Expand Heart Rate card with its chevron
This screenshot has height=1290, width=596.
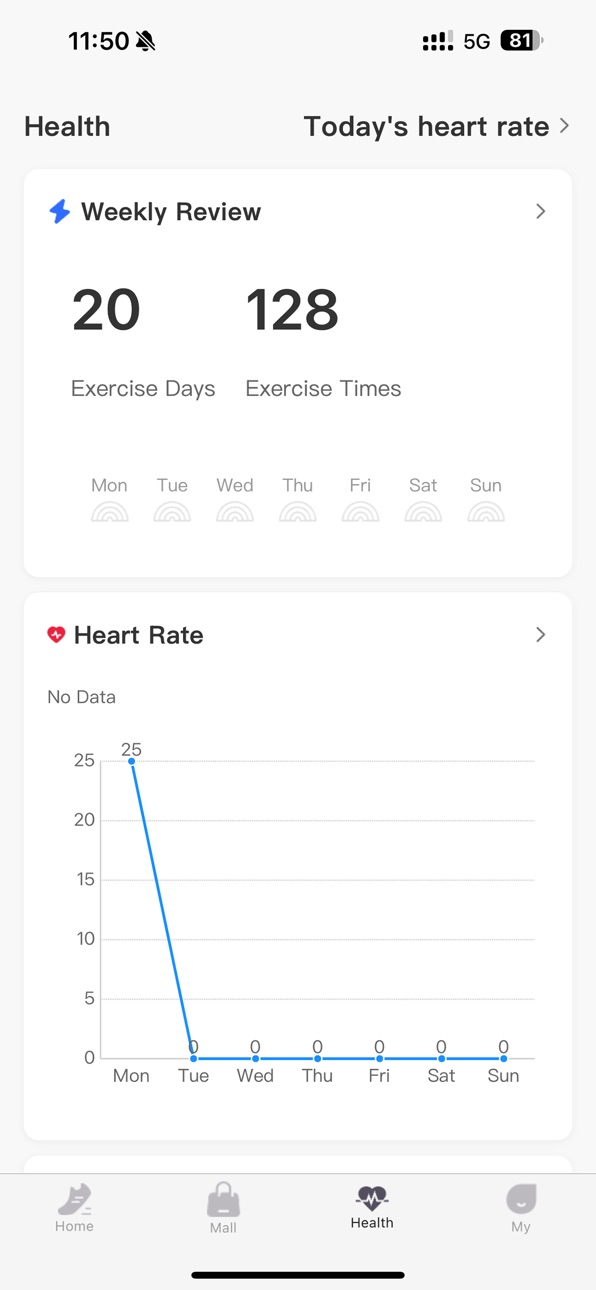540,635
